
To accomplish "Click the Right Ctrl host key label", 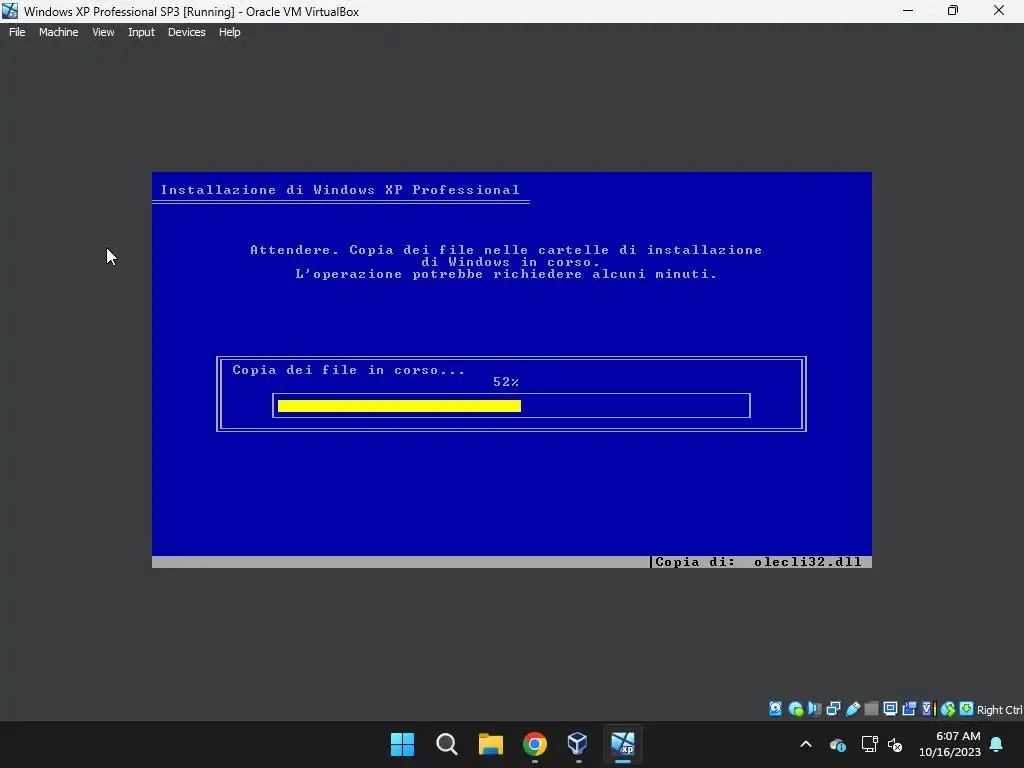I will coord(999,710).
